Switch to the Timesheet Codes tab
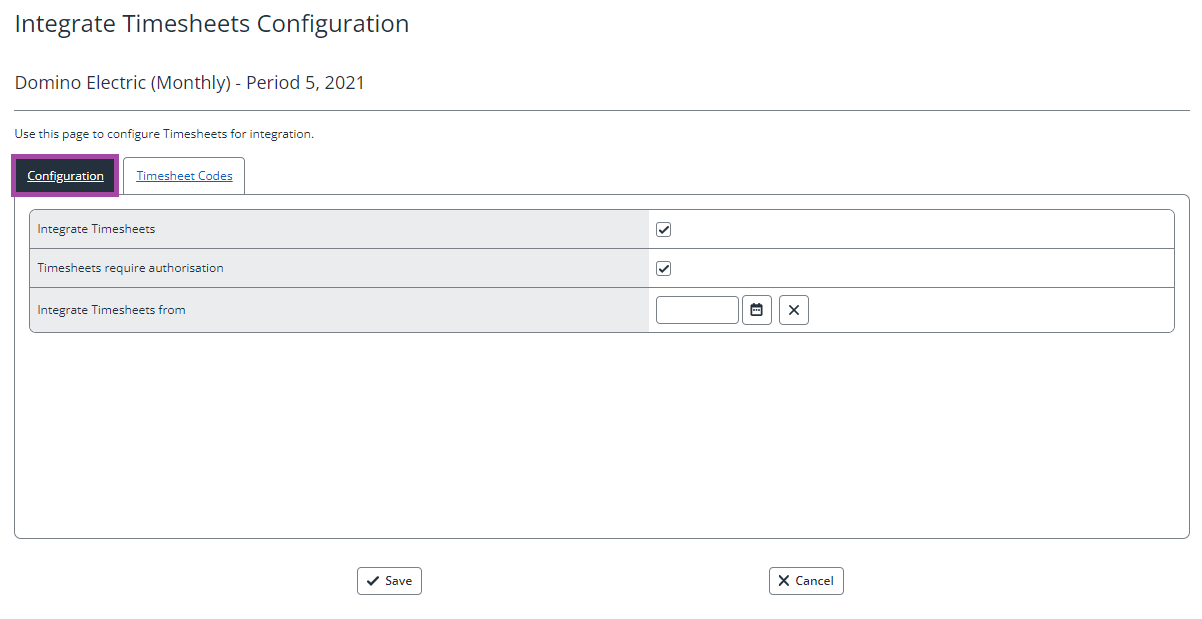This screenshot has height=619, width=1202. tap(184, 176)
